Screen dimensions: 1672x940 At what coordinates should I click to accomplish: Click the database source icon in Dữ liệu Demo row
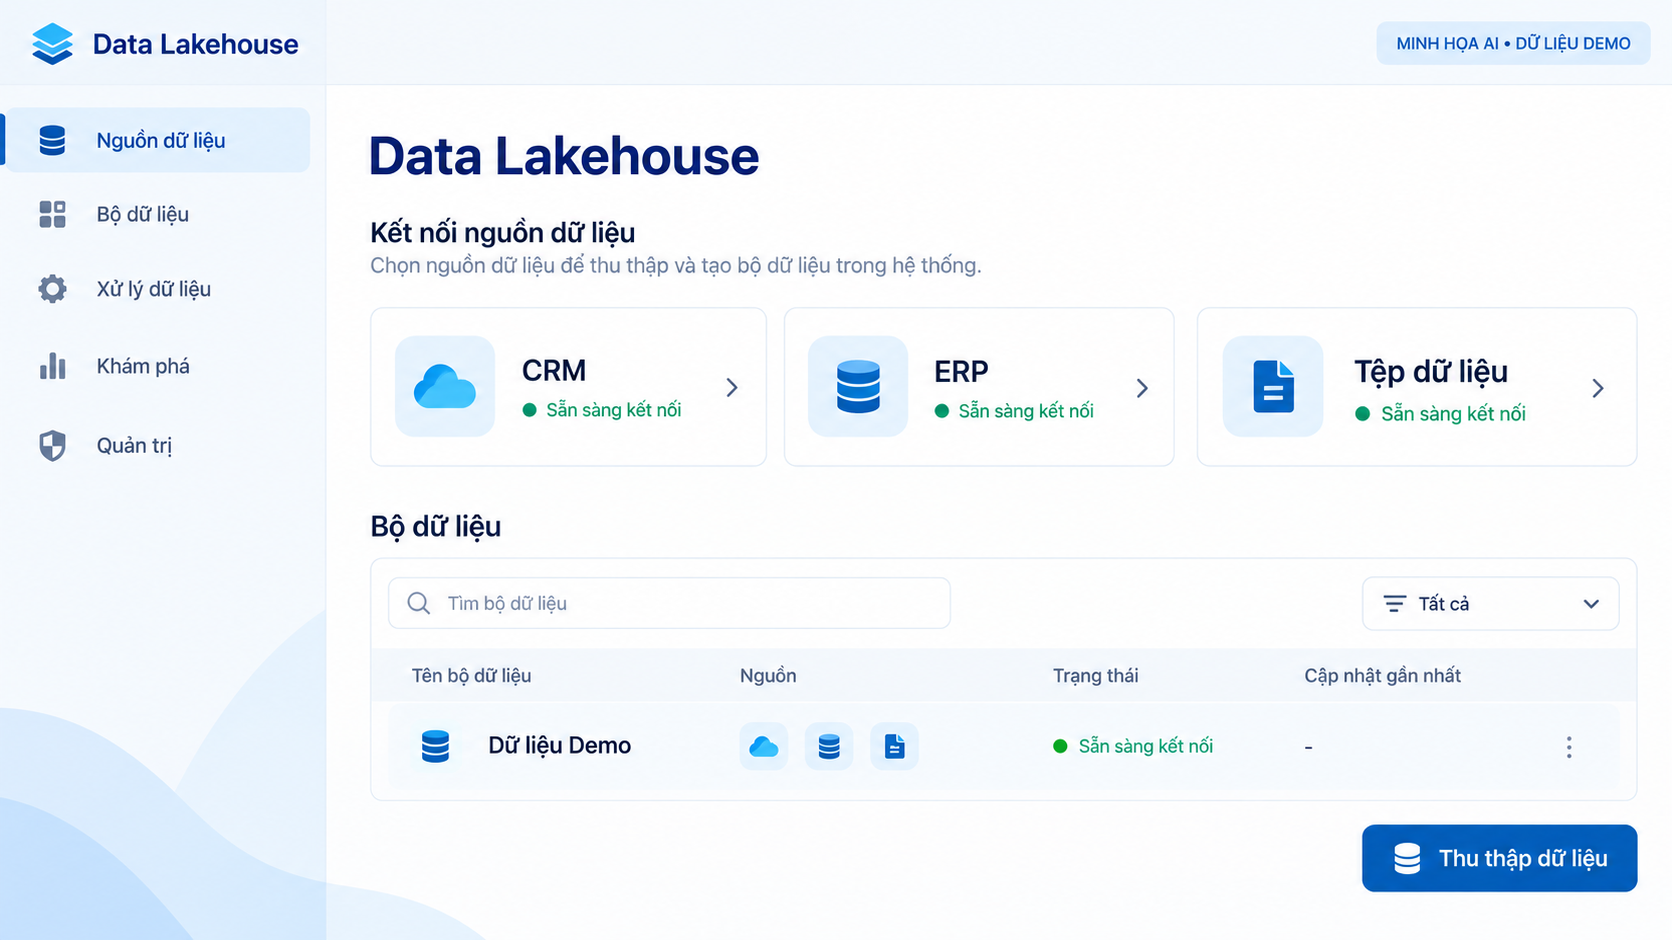(829, 746)
